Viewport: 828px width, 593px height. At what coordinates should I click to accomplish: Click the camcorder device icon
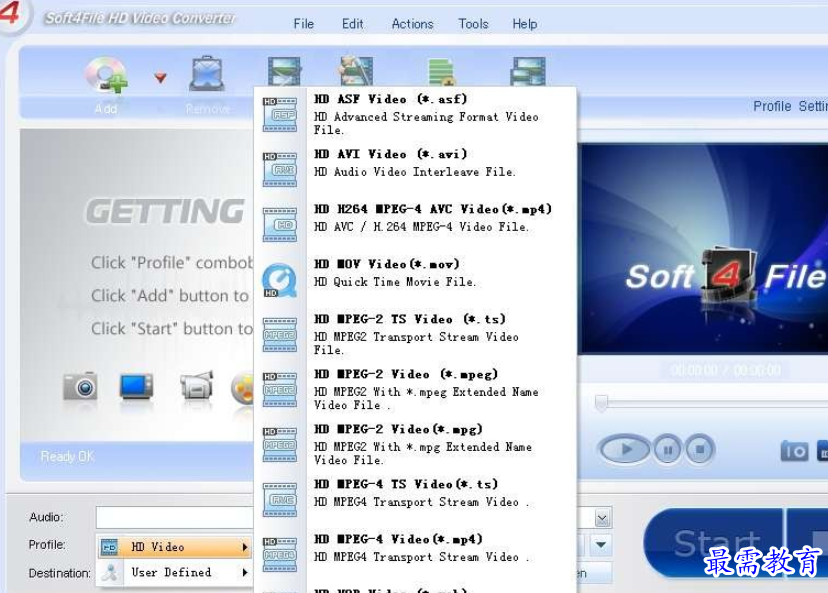point(196,385)
